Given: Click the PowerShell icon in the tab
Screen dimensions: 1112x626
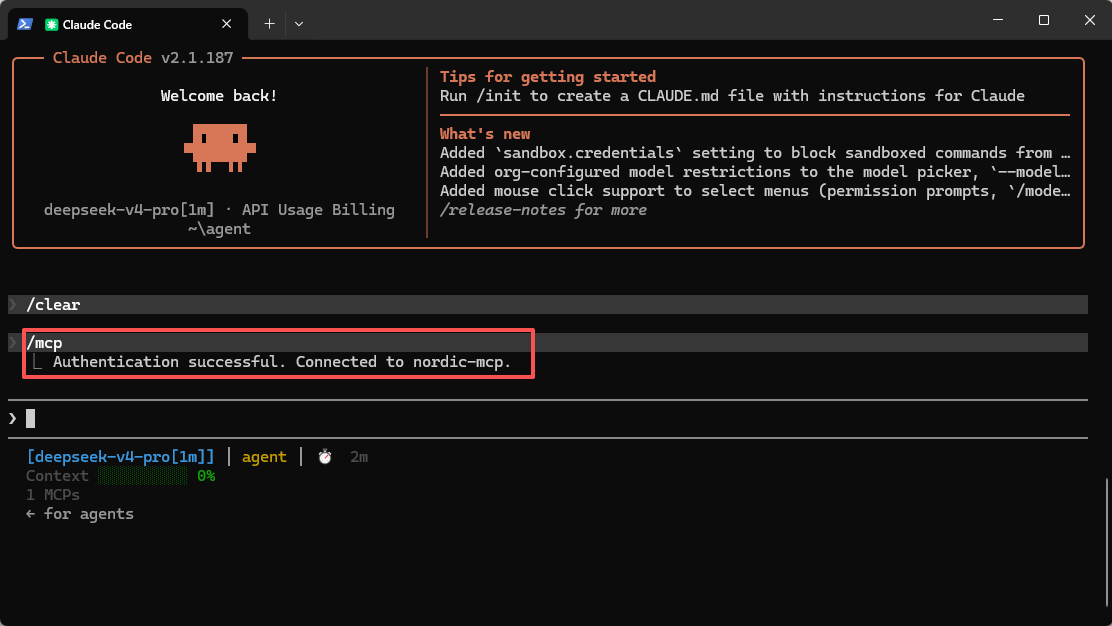Looking at the screenshot, I should click(x=25, y=24).
